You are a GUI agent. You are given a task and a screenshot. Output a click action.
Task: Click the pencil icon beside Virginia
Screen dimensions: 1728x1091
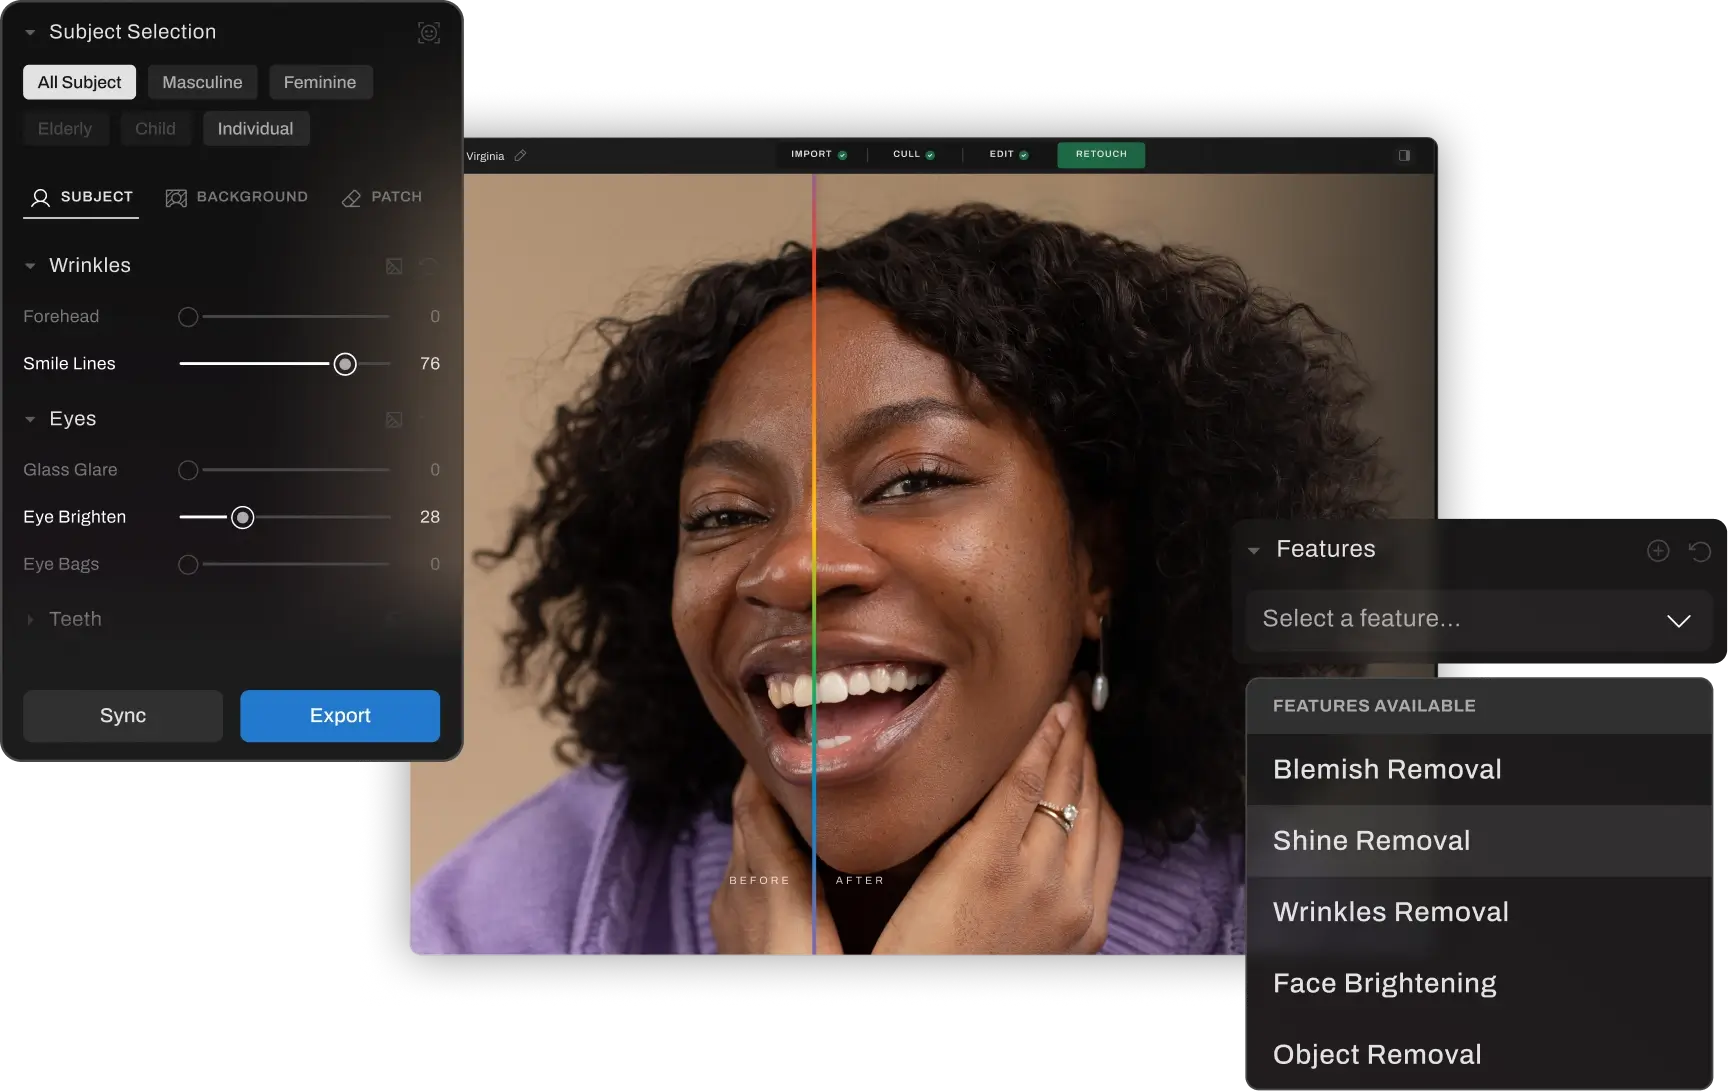520,156
